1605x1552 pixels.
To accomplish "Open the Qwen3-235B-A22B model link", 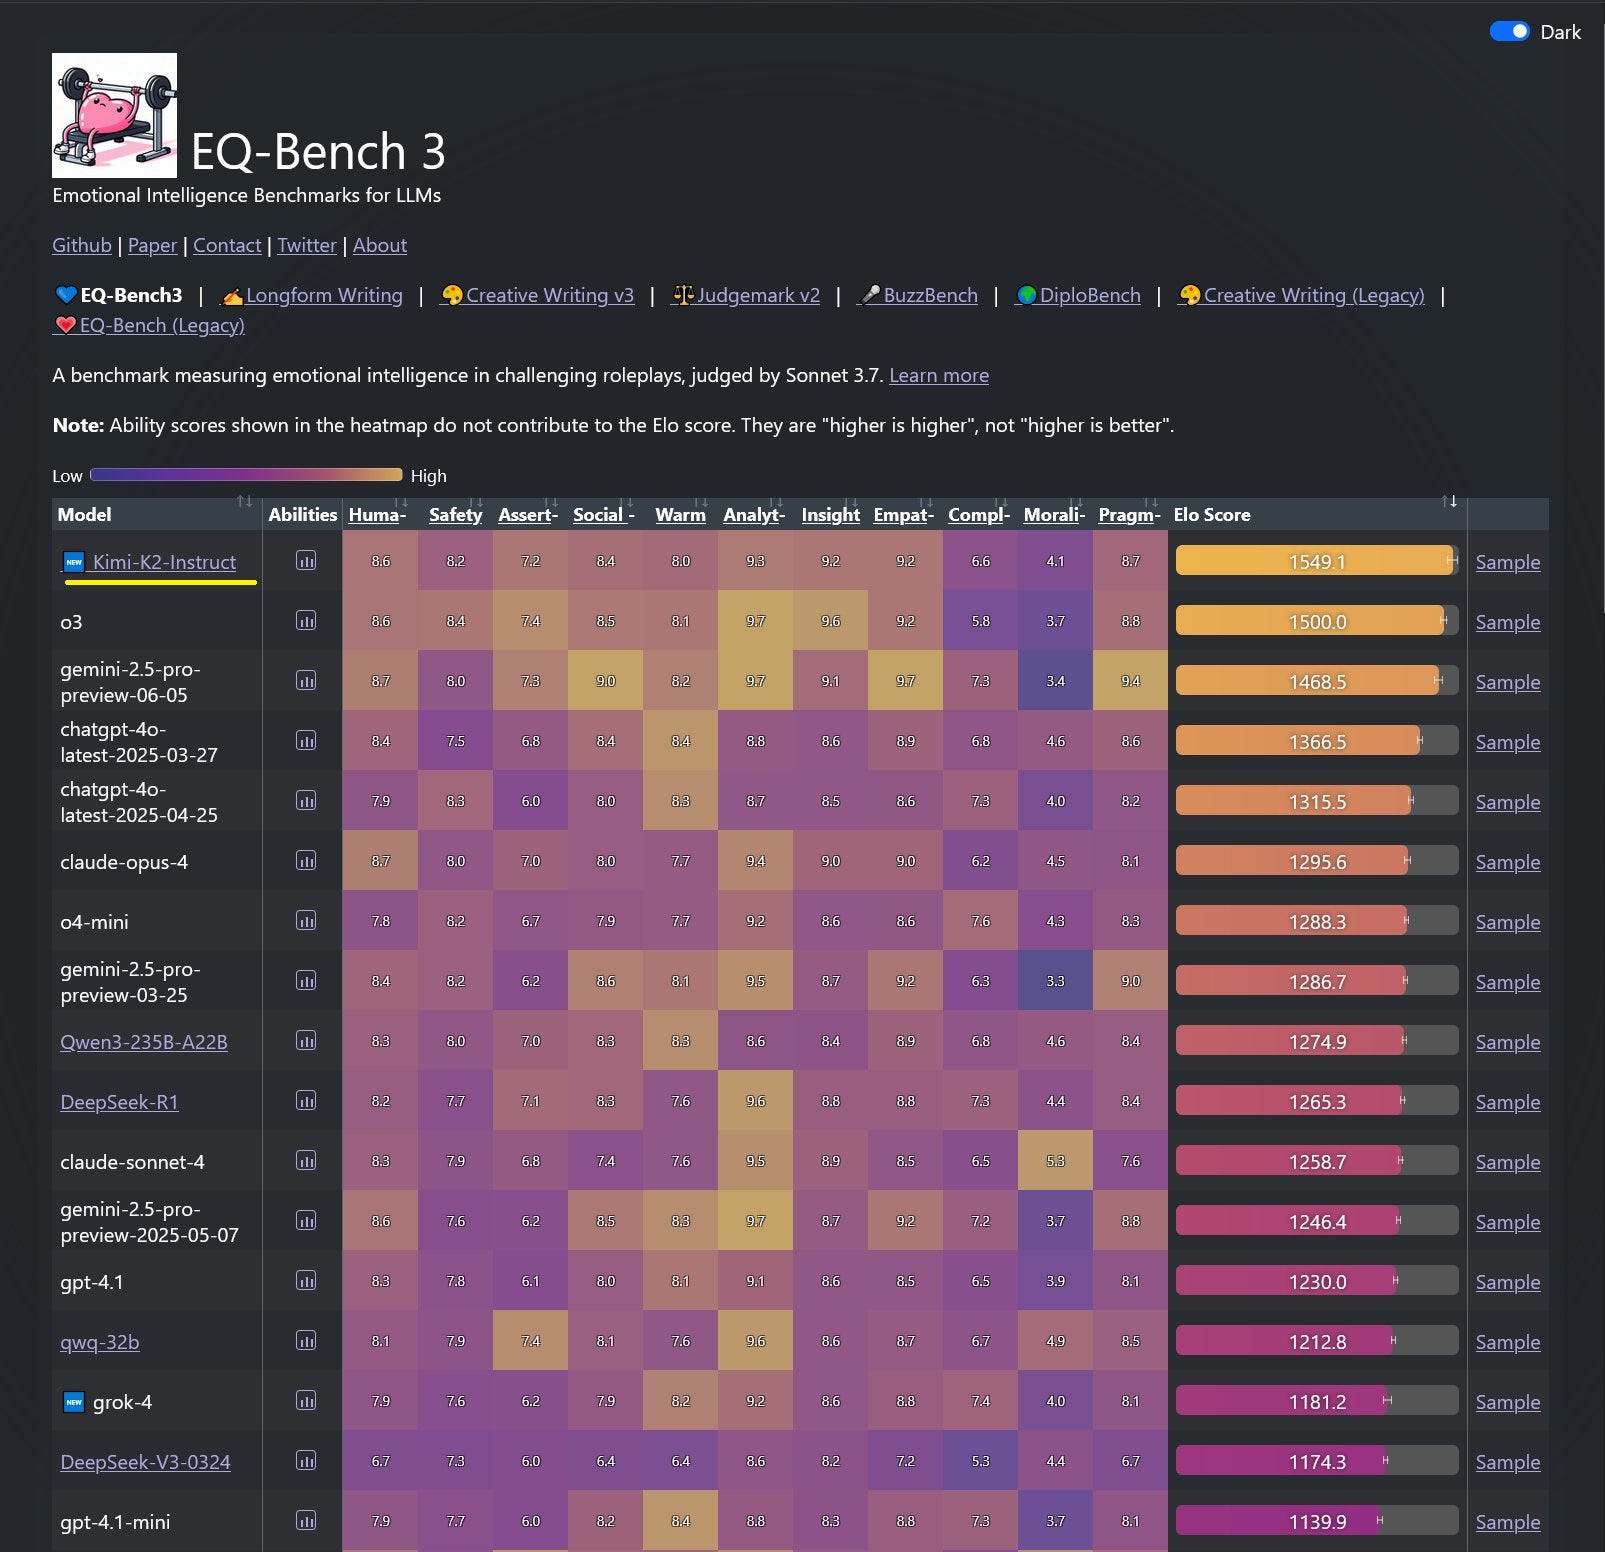I will 144,1042.
